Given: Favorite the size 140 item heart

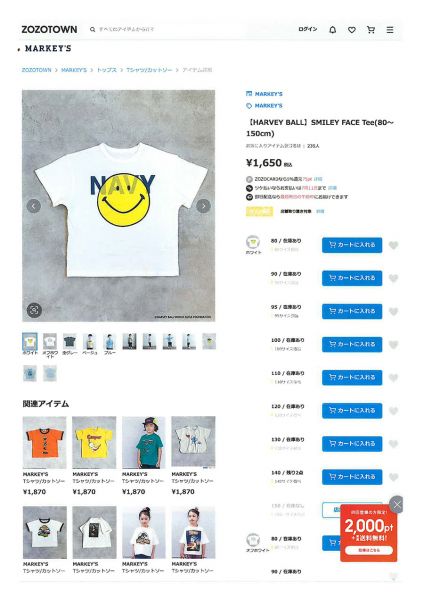Looking at the screenshot, I should tap(393, 477).
